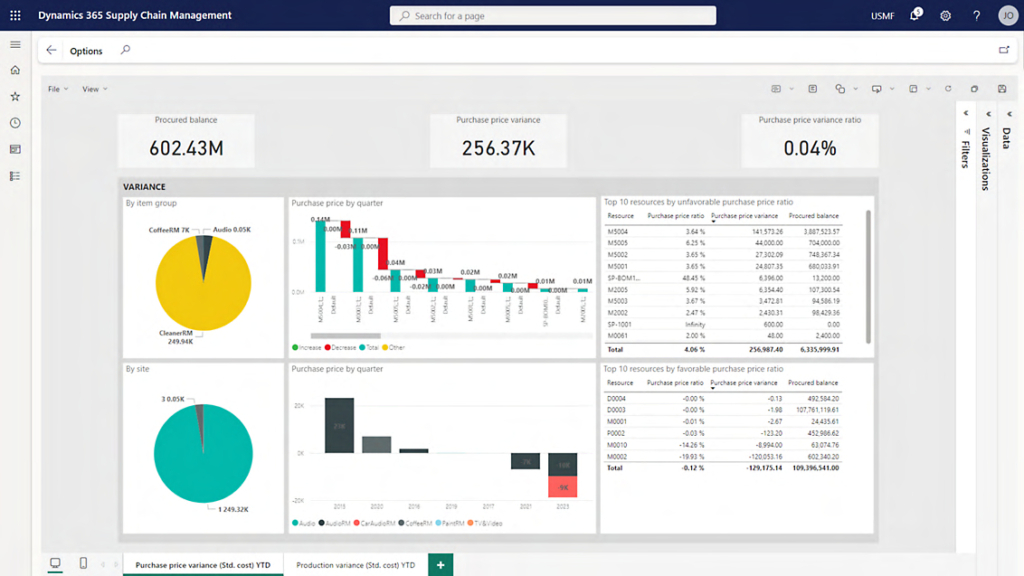The height and width of the screenshot is (576, 1024).
Task: Open the search icon beside Options
Action: [x=124, y=50]
